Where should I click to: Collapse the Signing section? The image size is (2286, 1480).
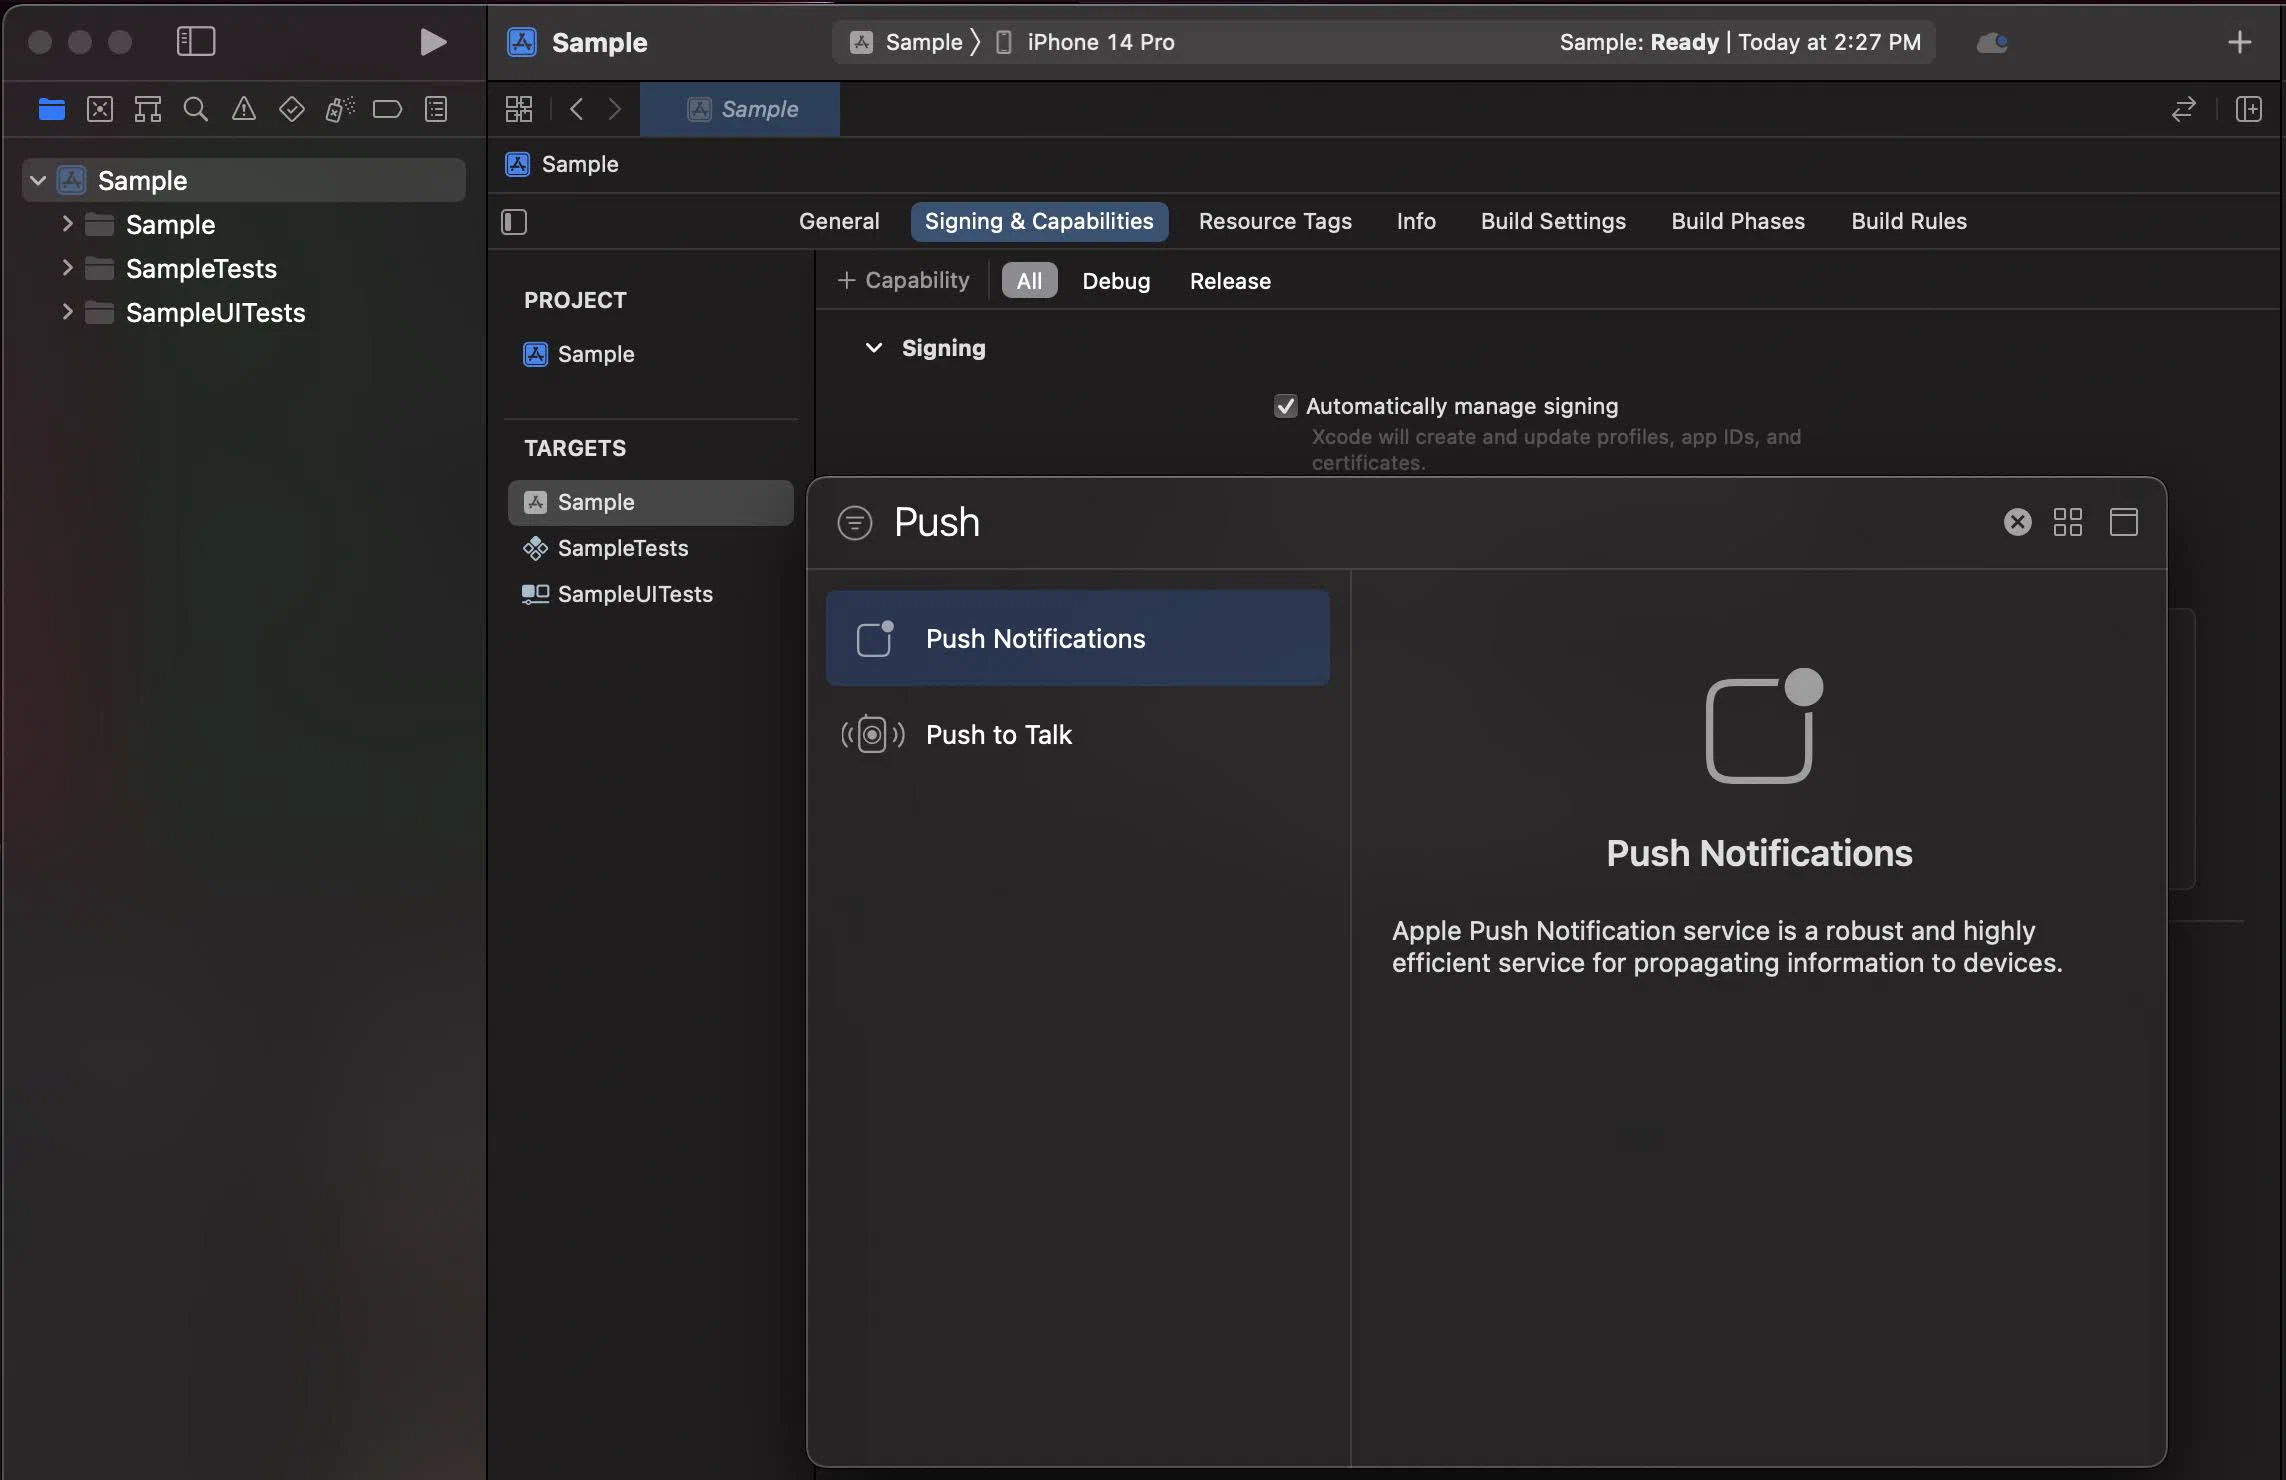pos(873,348)
